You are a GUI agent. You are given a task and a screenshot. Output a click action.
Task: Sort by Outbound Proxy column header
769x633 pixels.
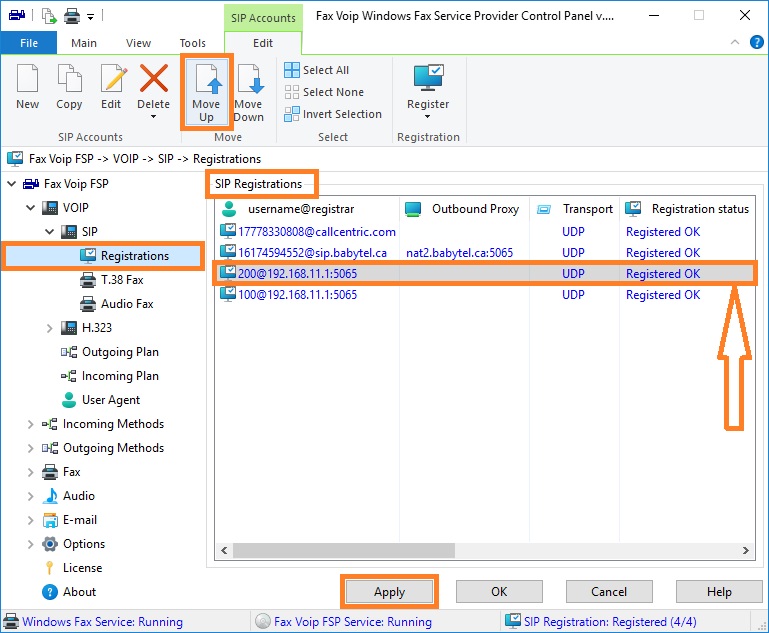pos(464,209)
